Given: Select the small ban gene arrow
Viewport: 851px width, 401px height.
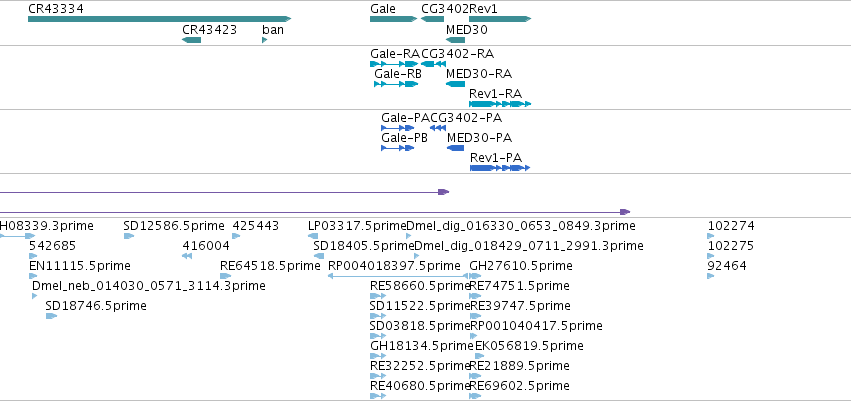Looking at the screenshot, I should (x=264, y=40).
